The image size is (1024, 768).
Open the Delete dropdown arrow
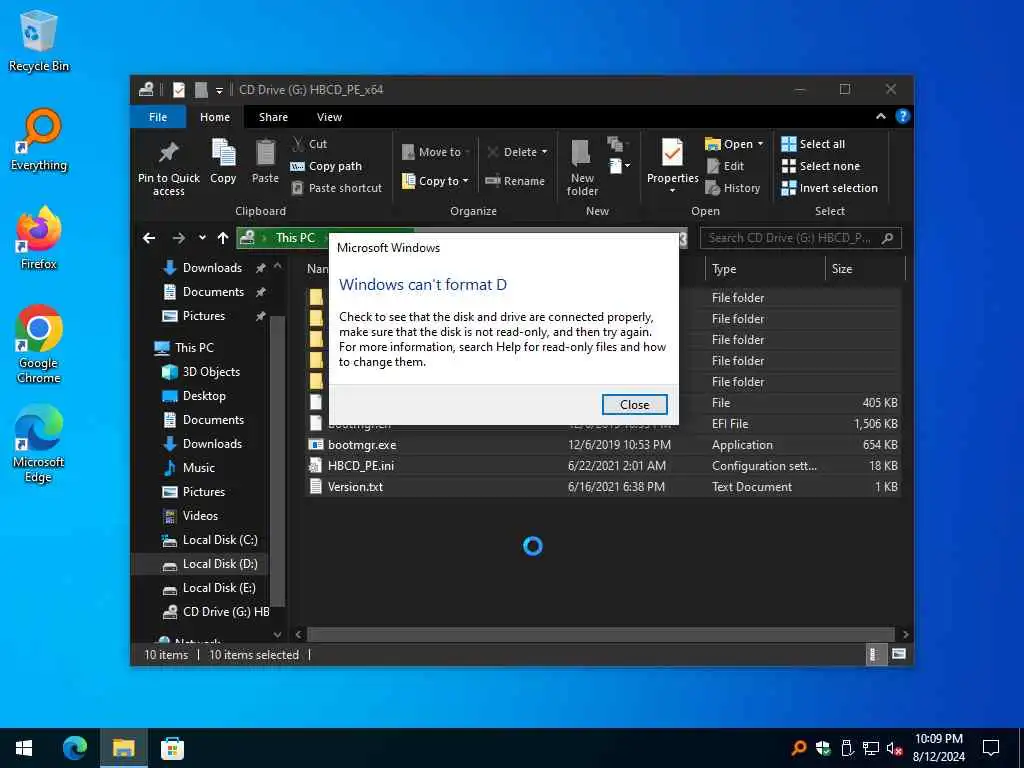tap(544, 152)
